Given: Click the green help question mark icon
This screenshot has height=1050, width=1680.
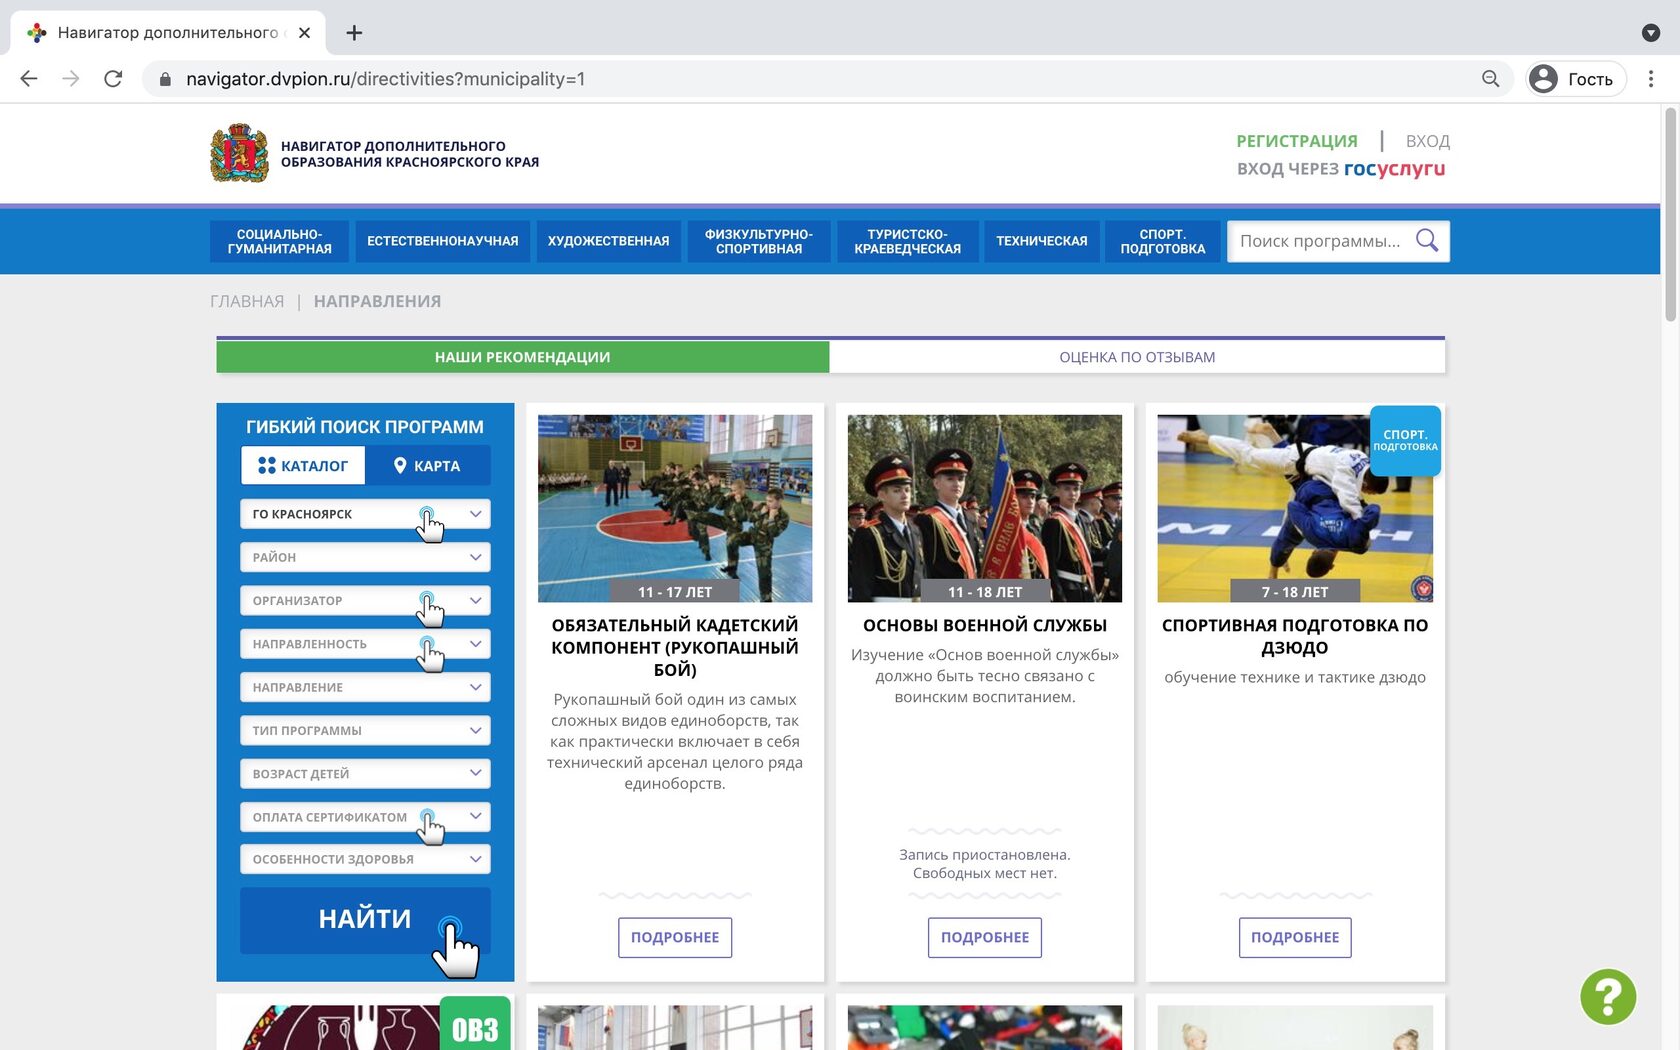Looking at the screenshot, I should [1608, 997].
